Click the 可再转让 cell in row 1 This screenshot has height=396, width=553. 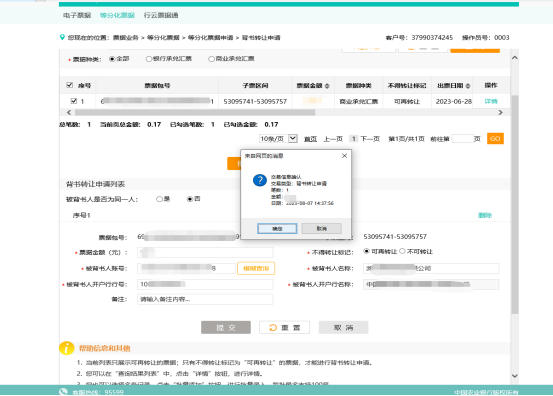pyautogui.click(x=407, y=102)
